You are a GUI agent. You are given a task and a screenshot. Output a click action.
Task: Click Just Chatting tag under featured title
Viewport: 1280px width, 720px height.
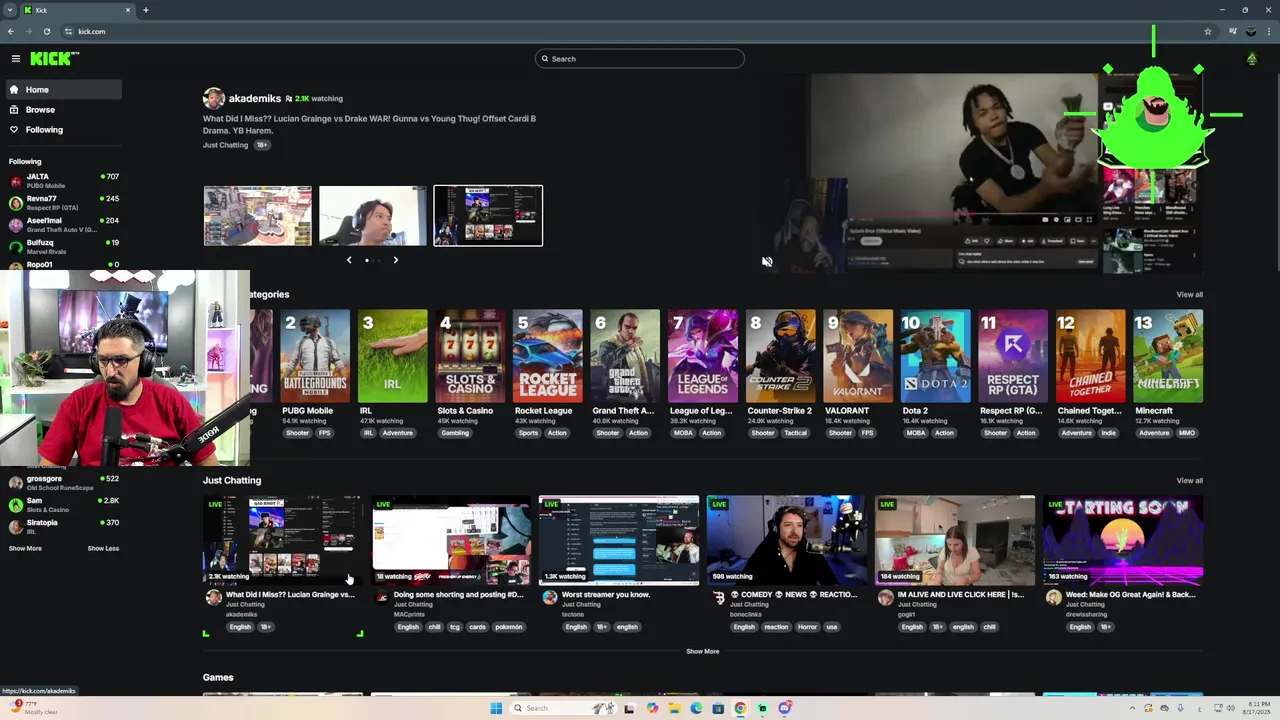click(x=225, y=145)
